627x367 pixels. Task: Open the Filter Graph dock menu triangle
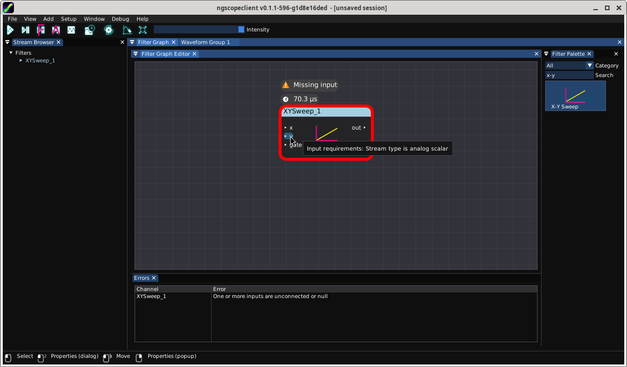(x=132, y=42)
